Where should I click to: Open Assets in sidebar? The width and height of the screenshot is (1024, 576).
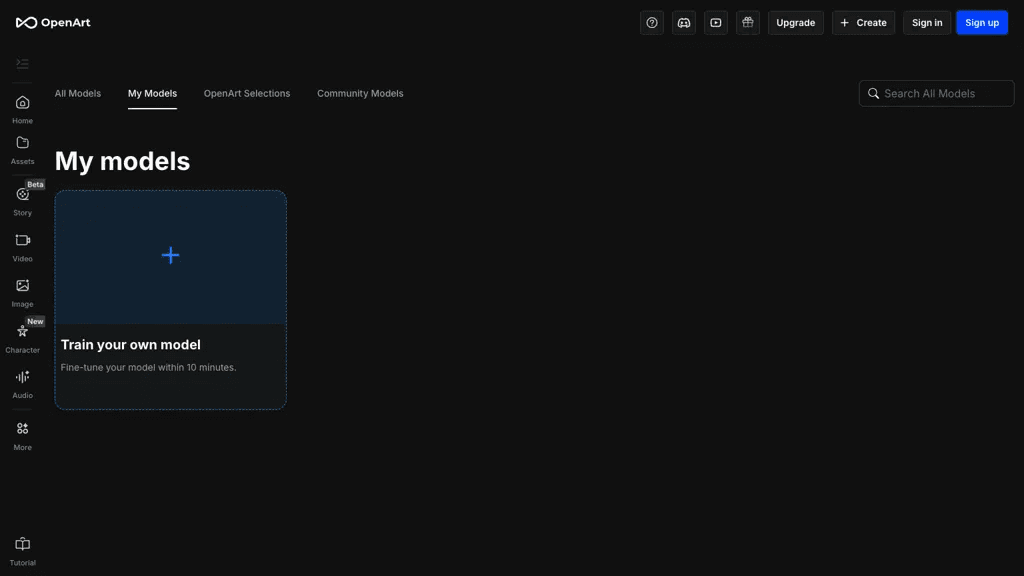[x=22, y=150]
